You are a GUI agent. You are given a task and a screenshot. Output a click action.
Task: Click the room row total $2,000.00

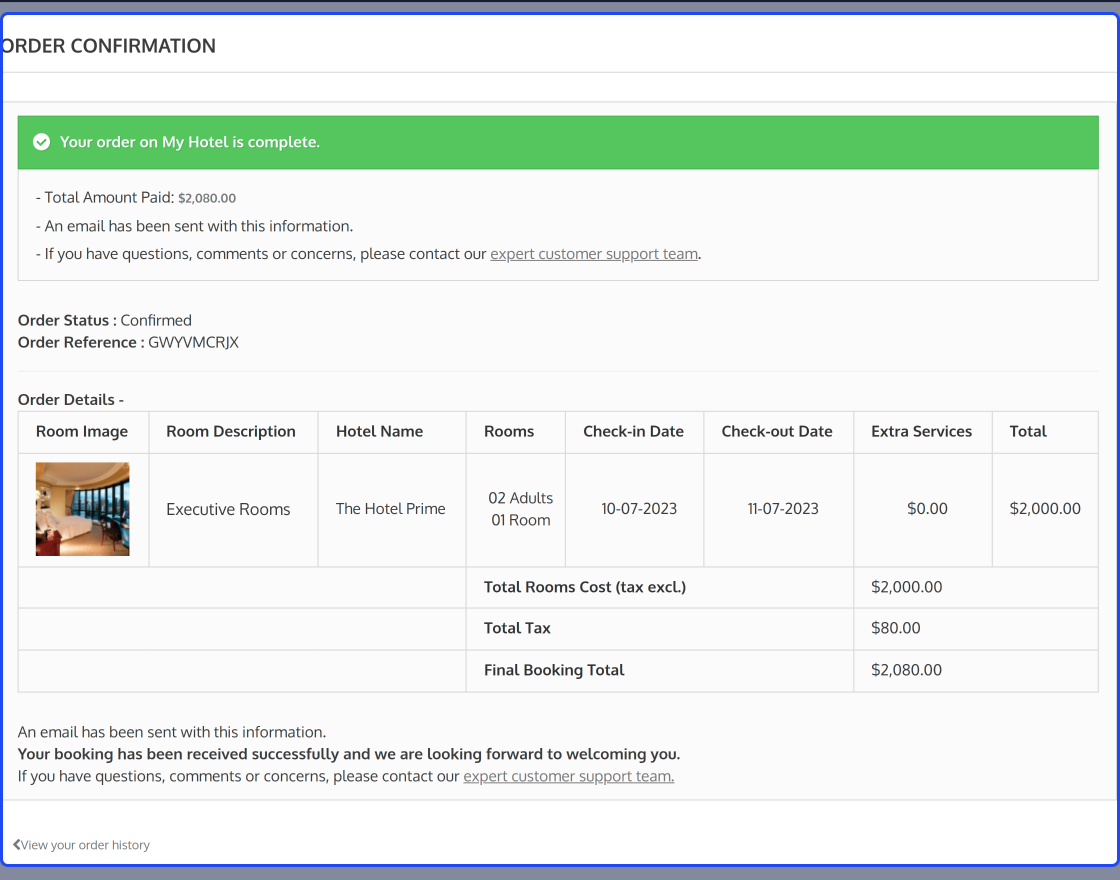pos(1045,509)
